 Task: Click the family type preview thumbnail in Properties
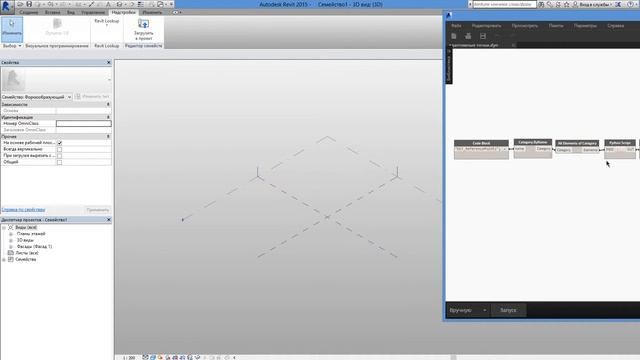pyautogui.click(x=13, y=79)
